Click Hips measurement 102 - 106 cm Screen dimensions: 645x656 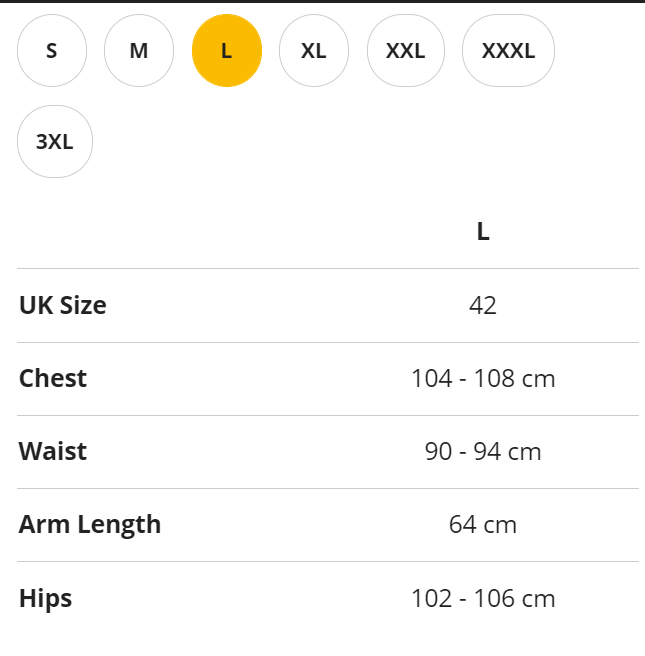483,598
